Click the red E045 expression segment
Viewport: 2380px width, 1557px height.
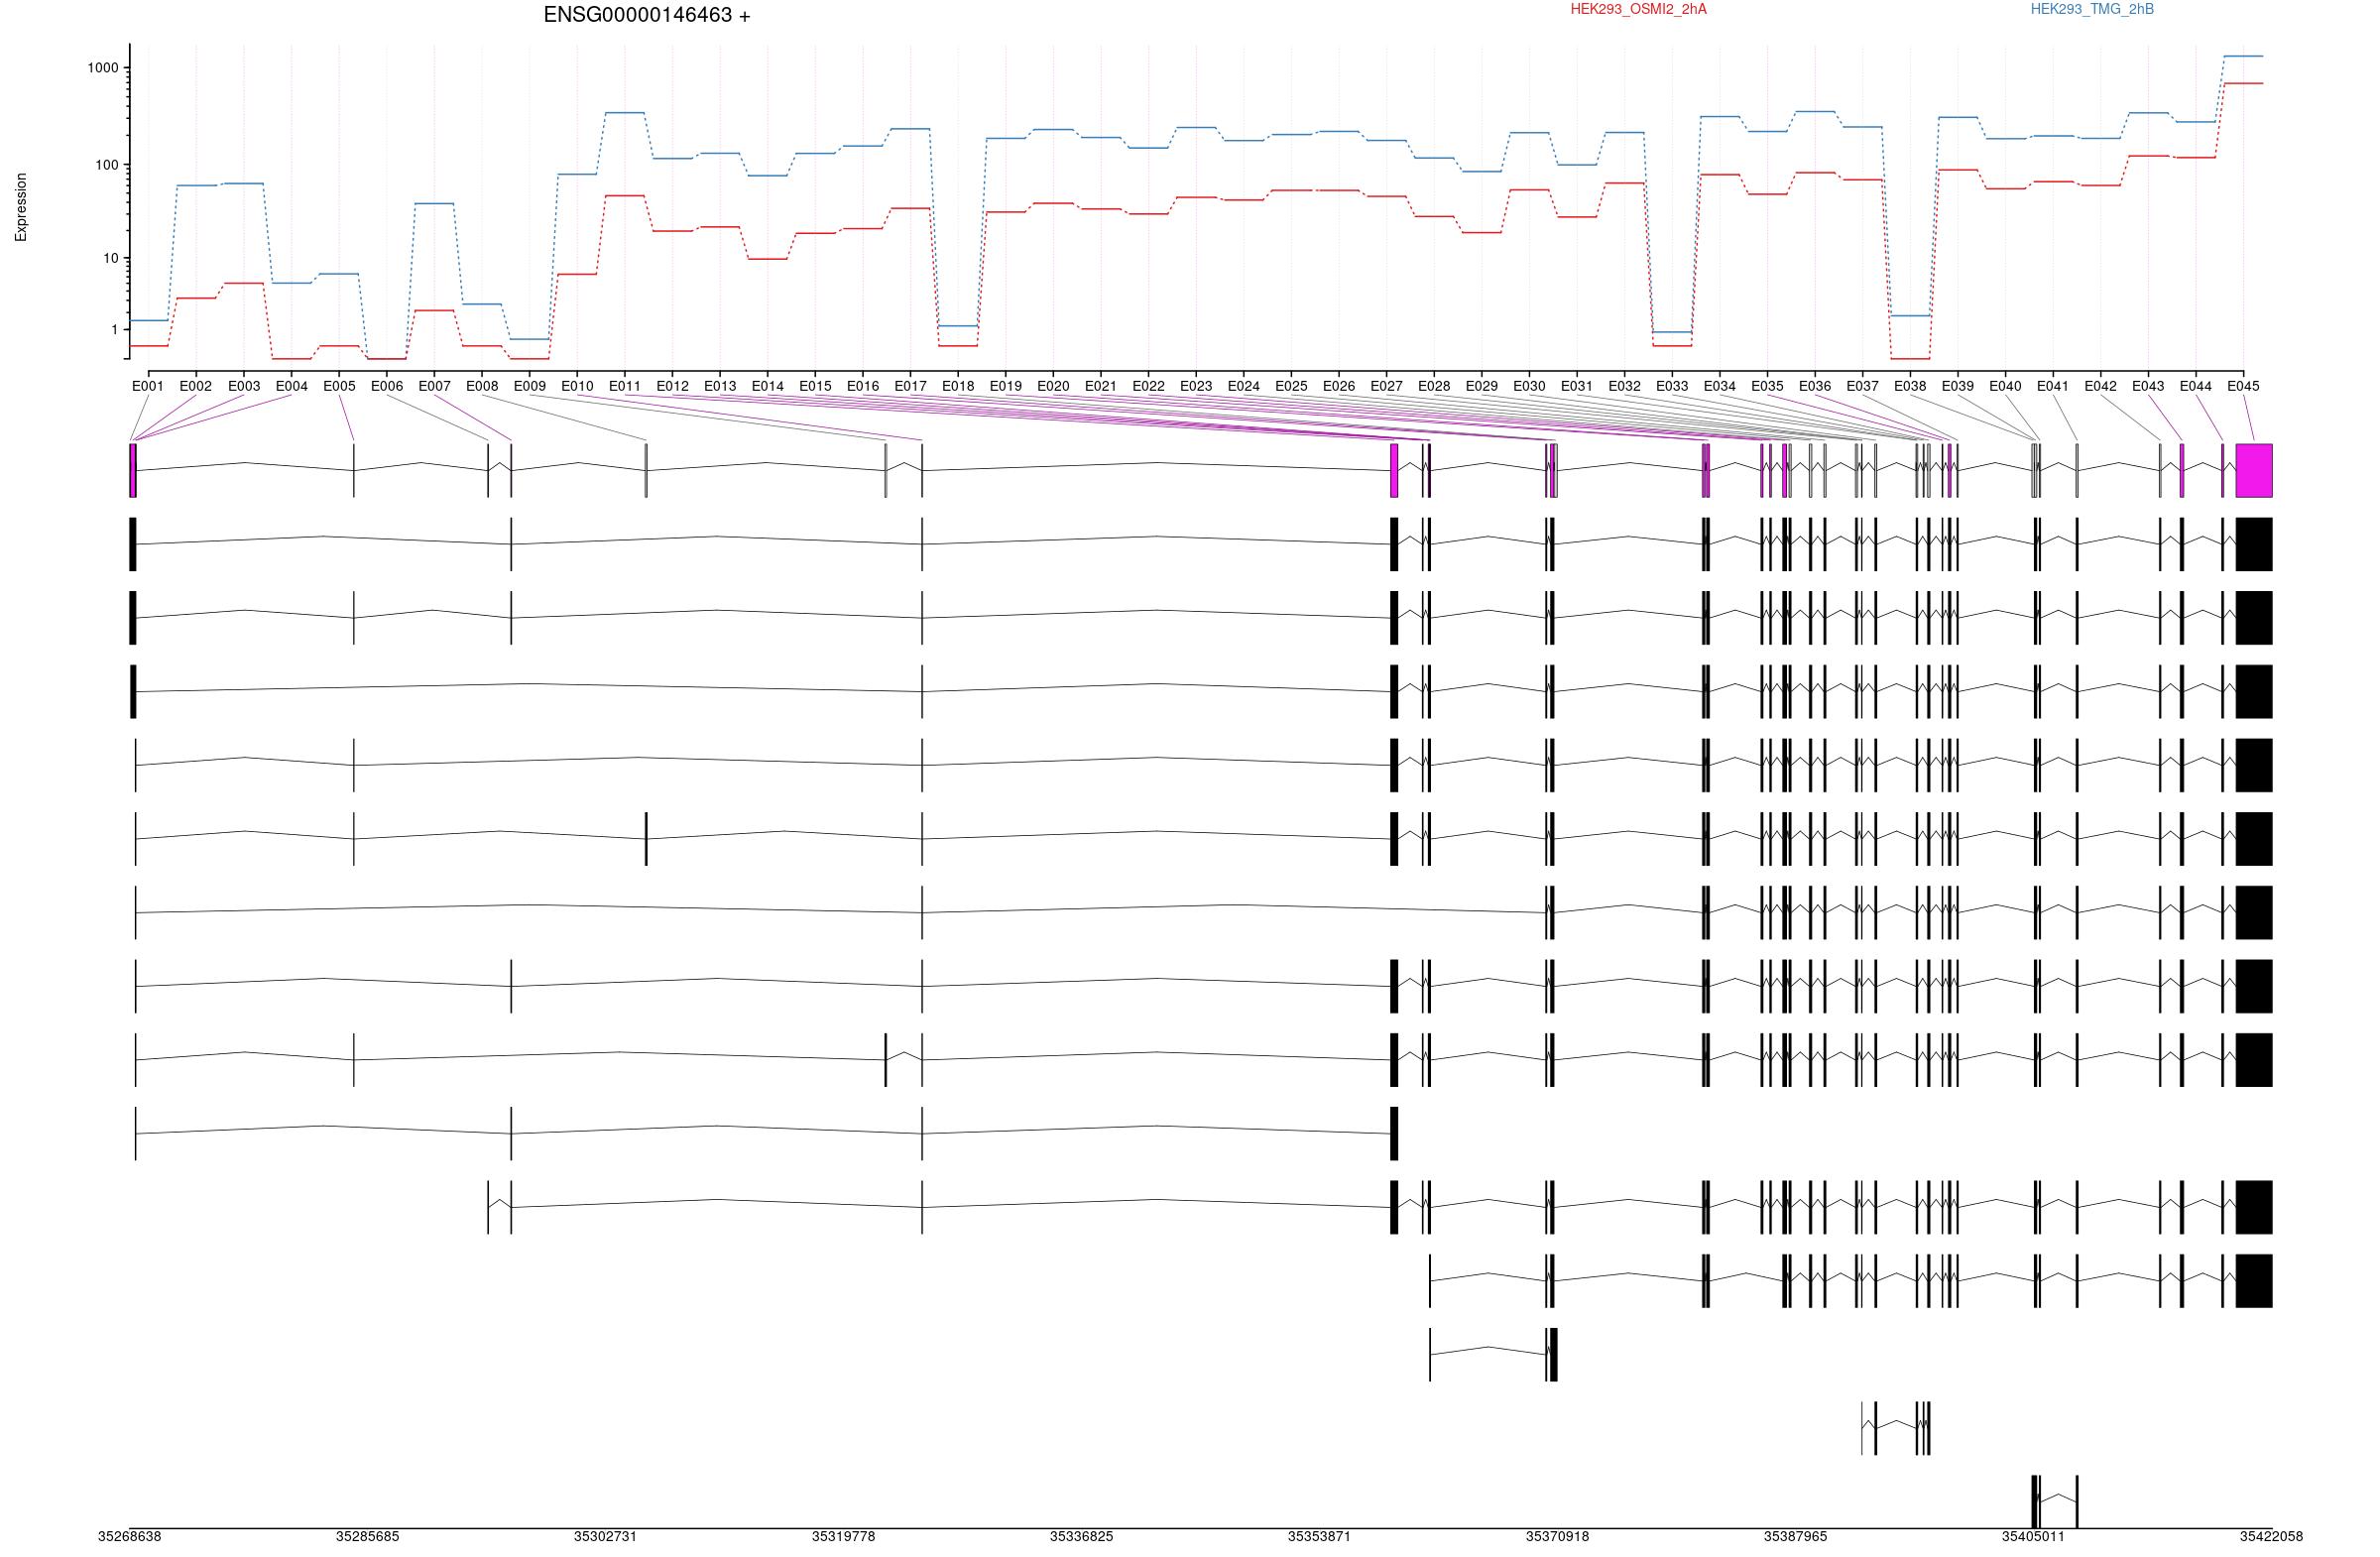click(x=2243, y=83)
